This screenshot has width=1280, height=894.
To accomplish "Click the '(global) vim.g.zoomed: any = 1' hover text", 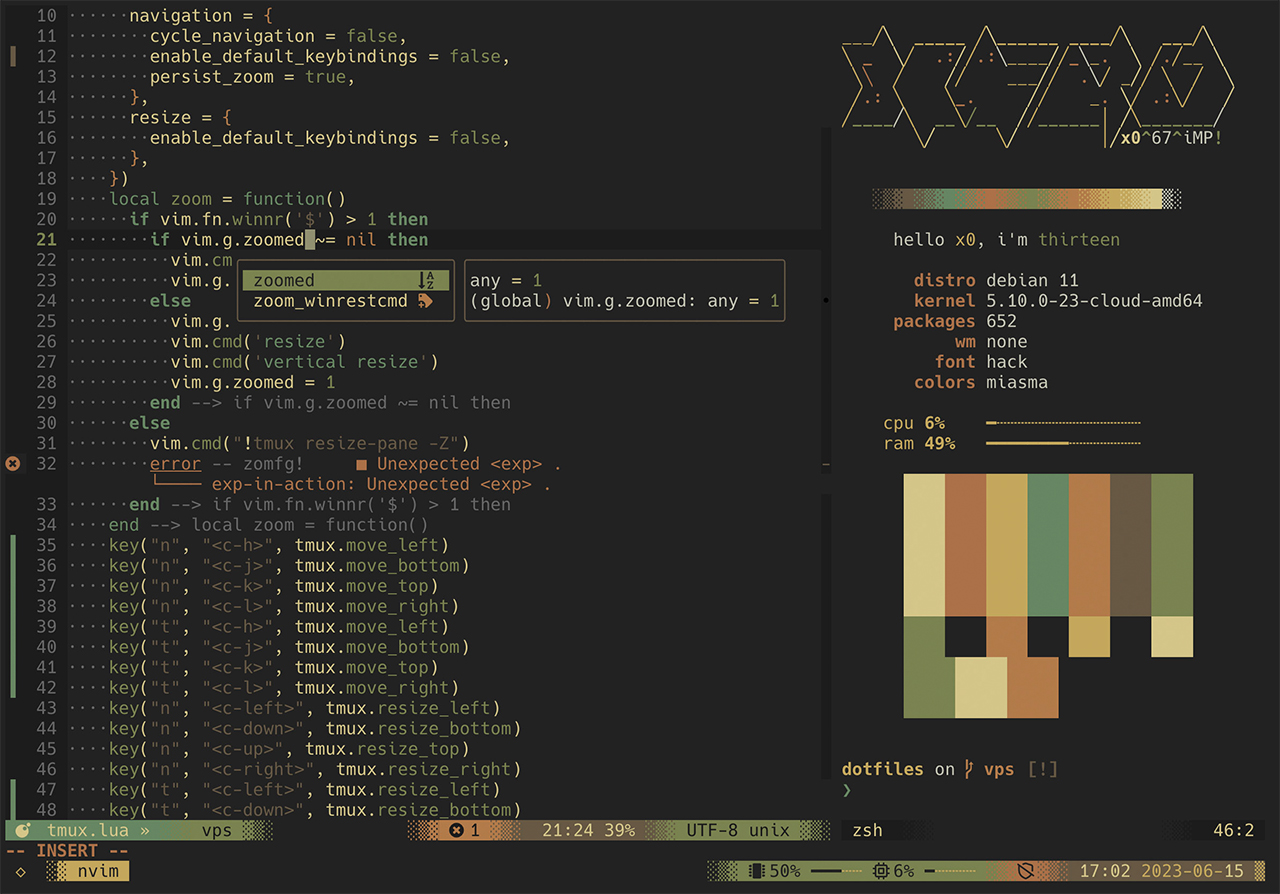I will 624,301.
